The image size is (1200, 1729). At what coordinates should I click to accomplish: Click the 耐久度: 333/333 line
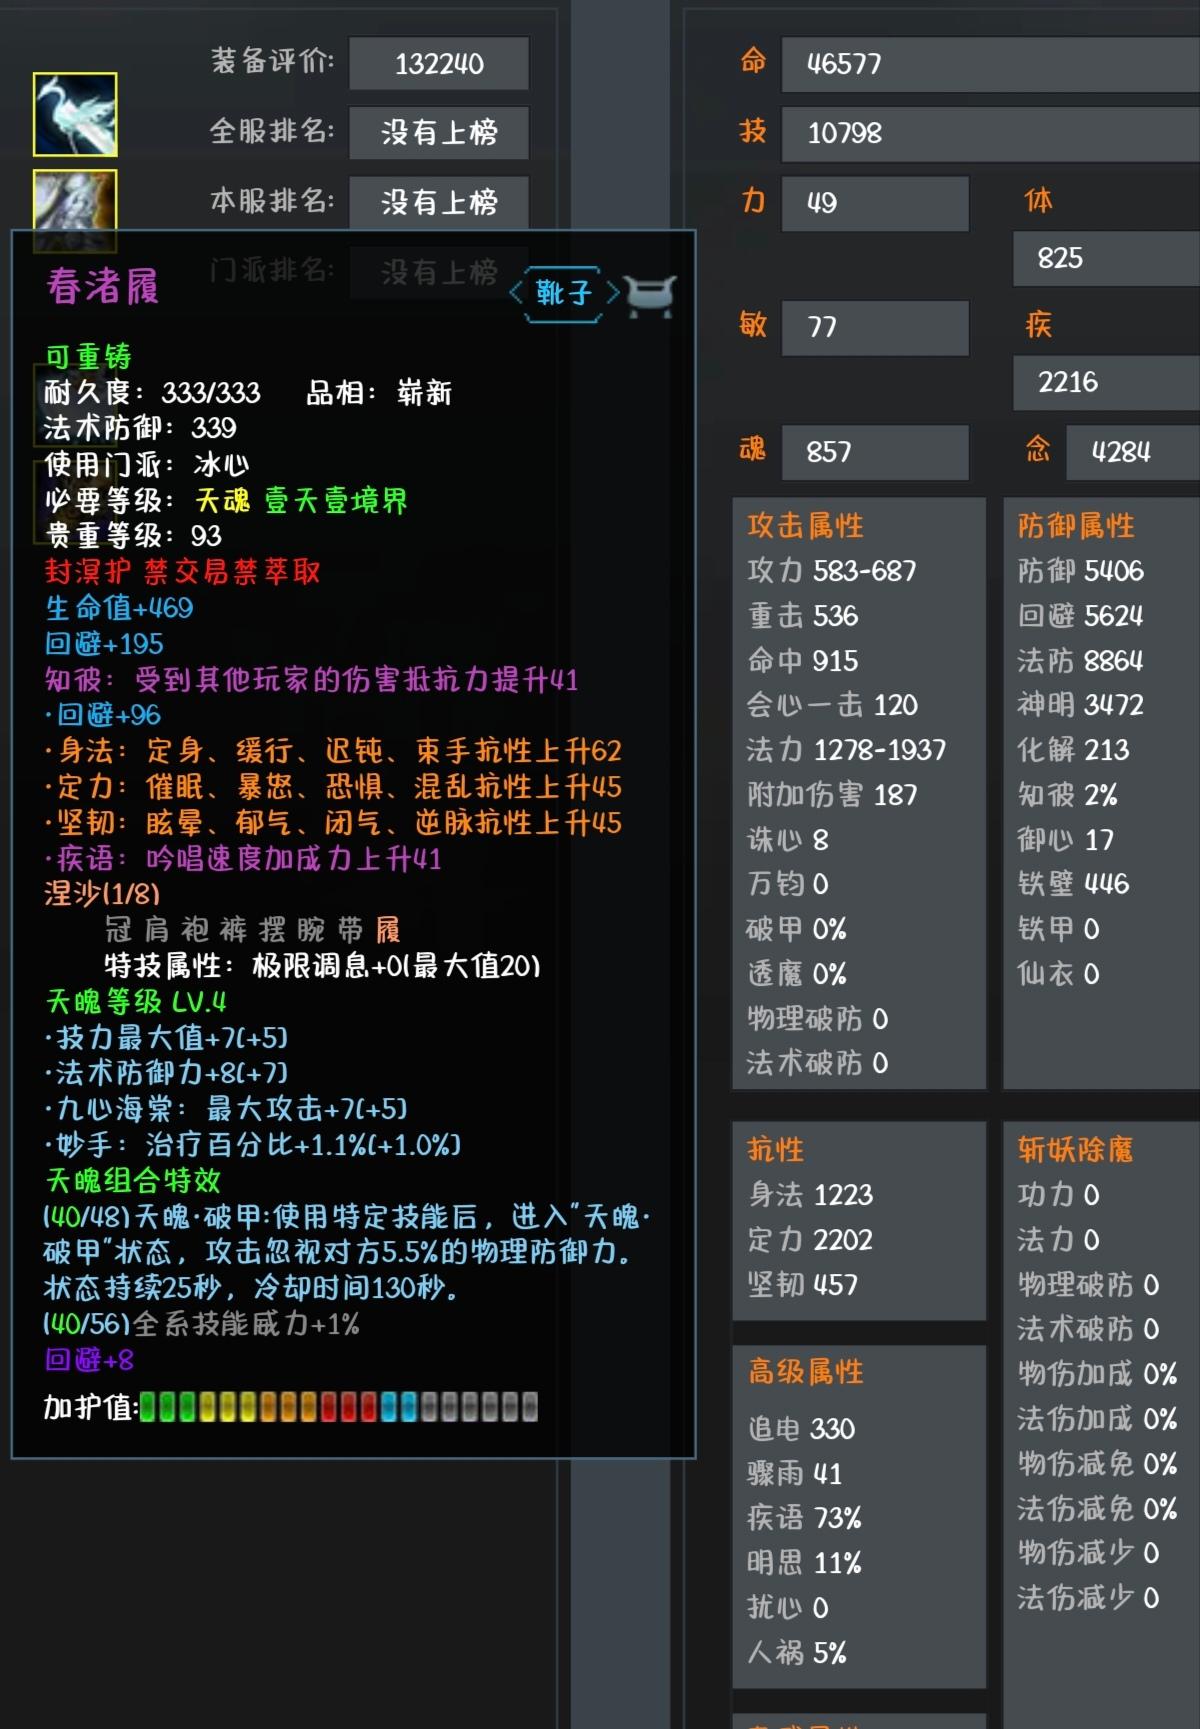coord(152,393)
